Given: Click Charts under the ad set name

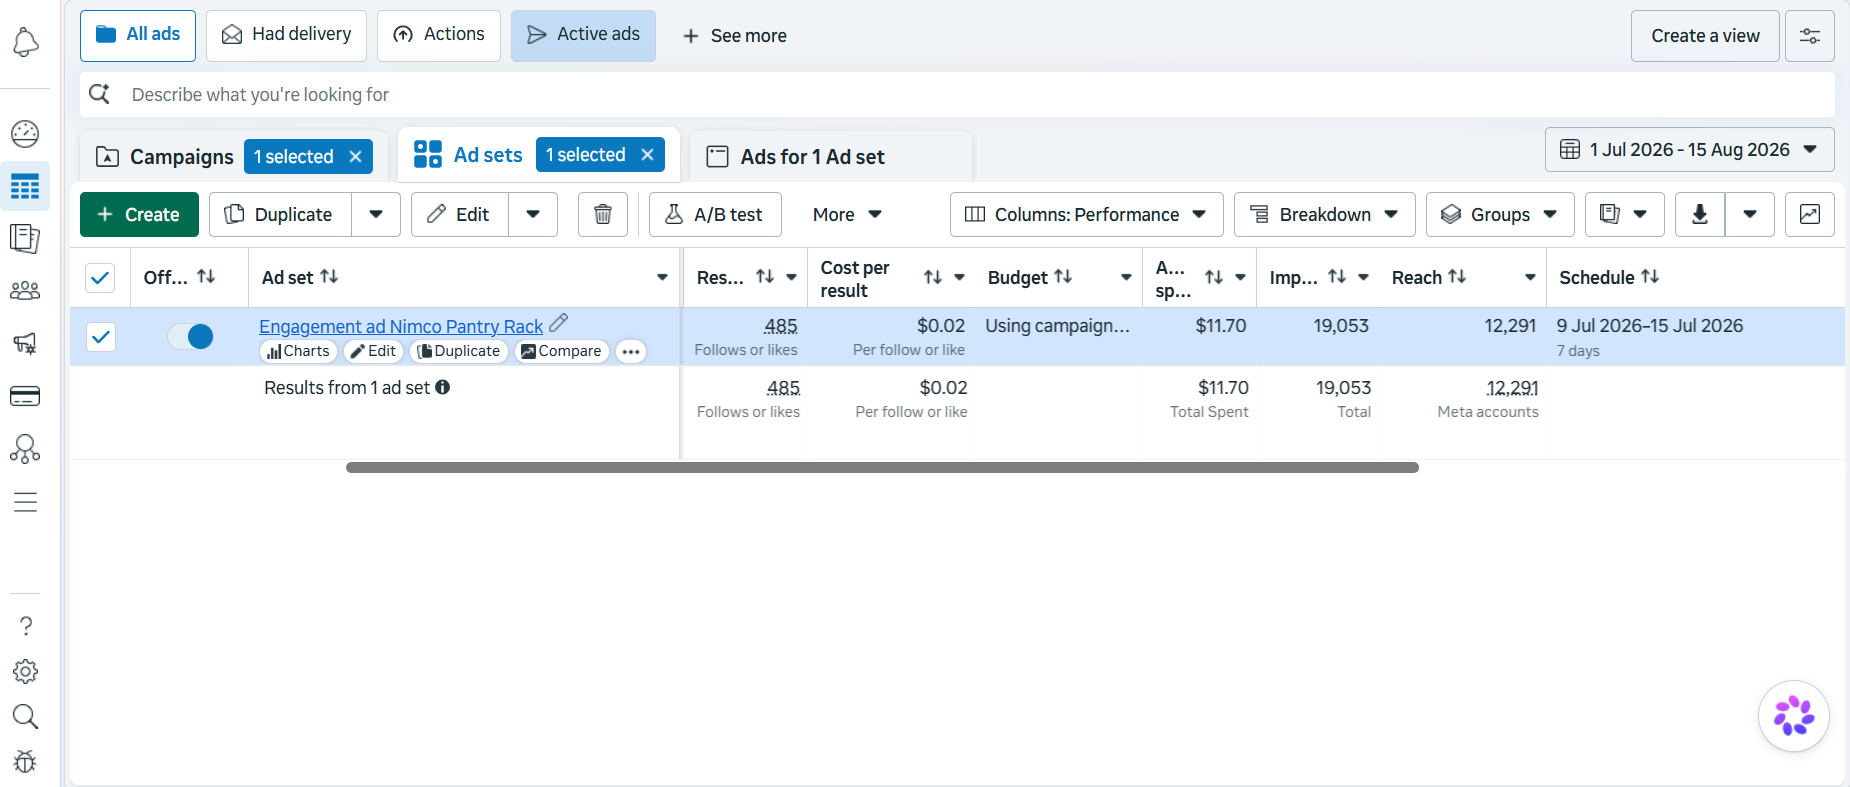Looking at the screenshot, I should point(298,351).
